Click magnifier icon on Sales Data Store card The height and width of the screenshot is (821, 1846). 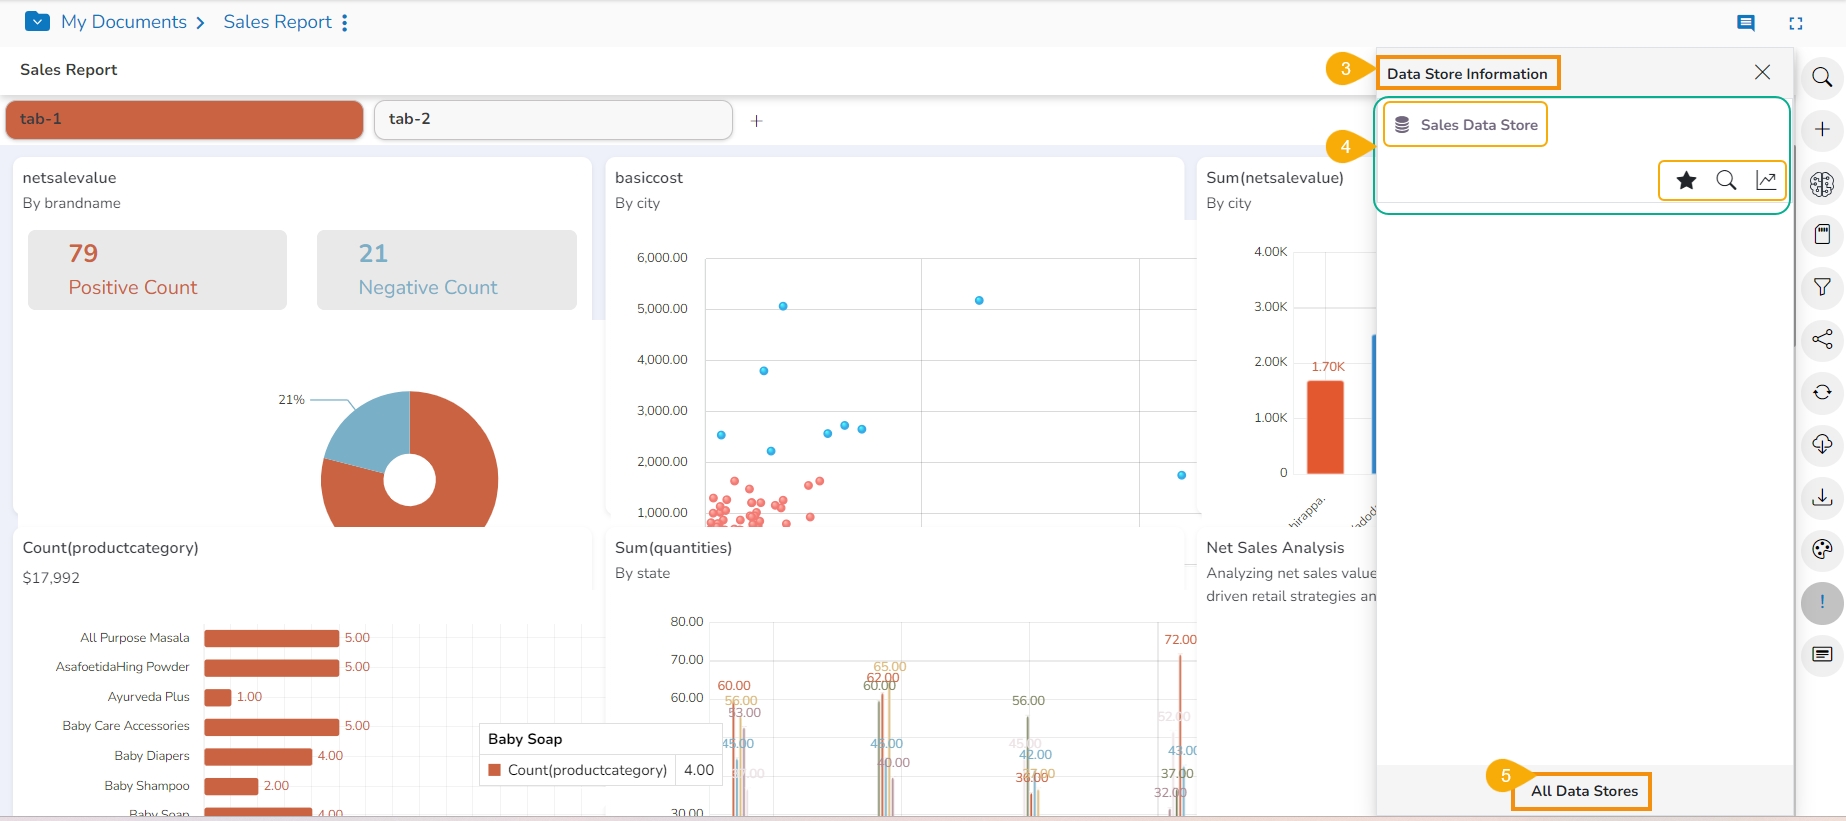tap(1726, 181)
